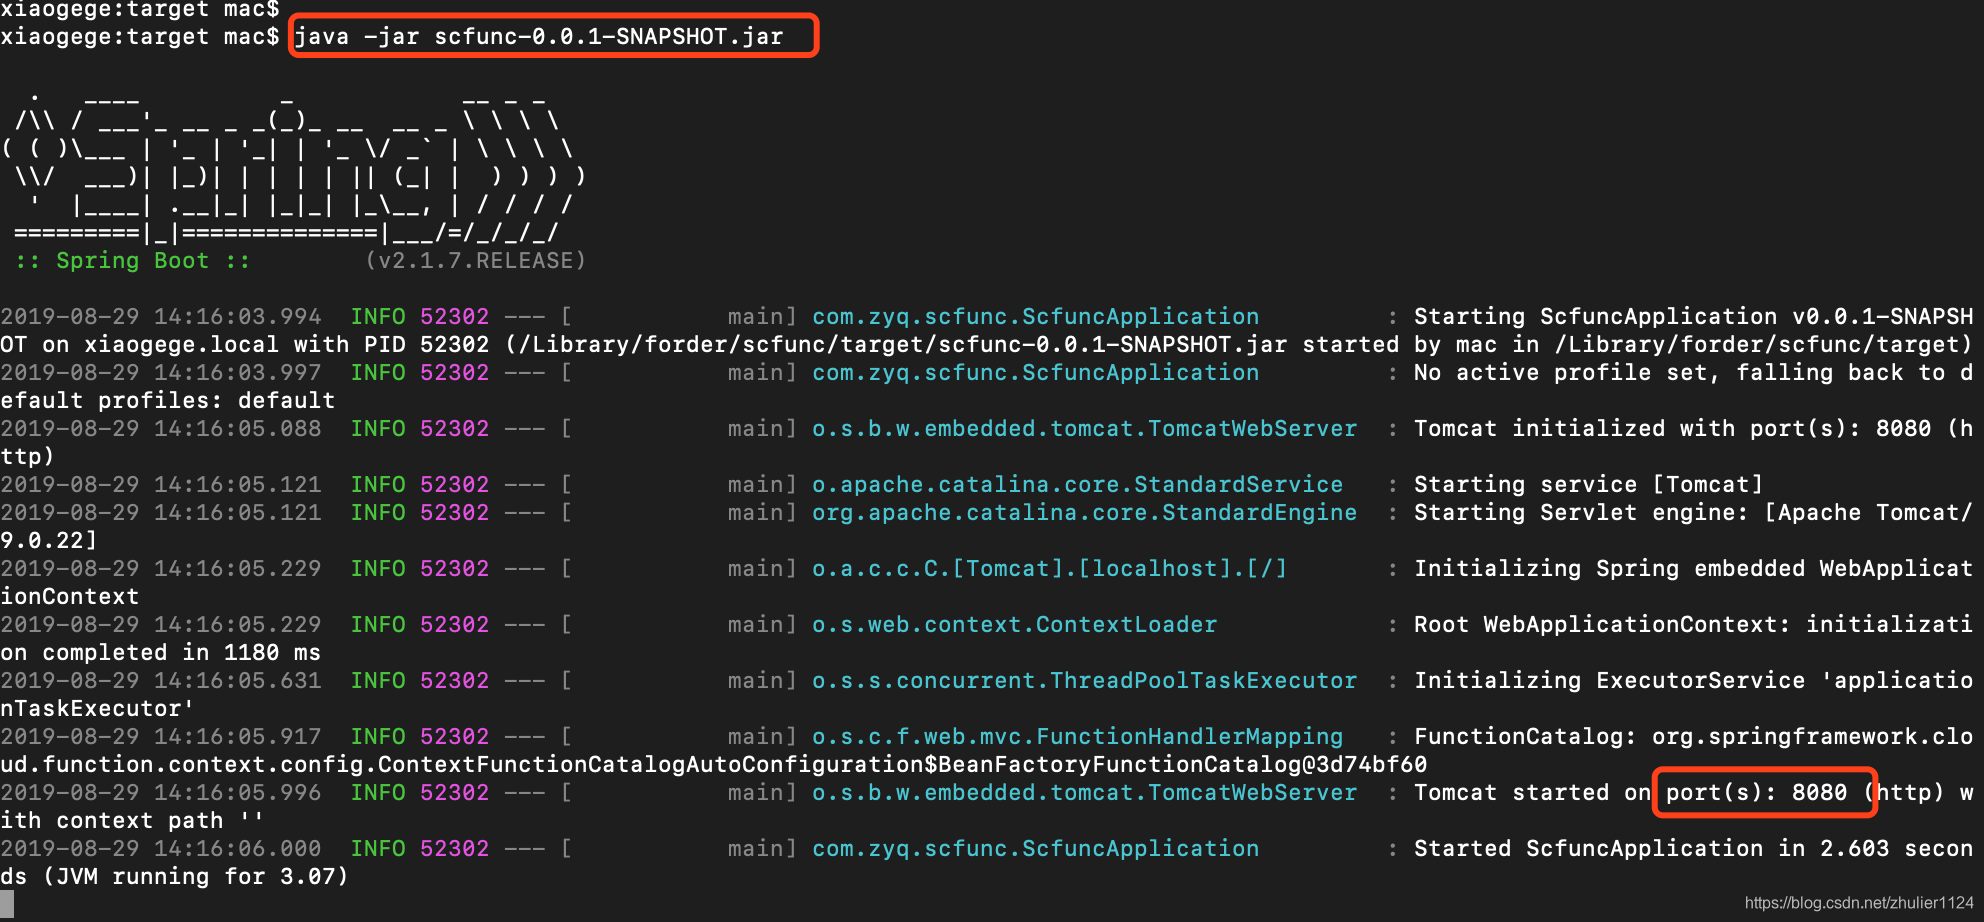Click the ':: Spring Boot ::' green label

(132, 261)
